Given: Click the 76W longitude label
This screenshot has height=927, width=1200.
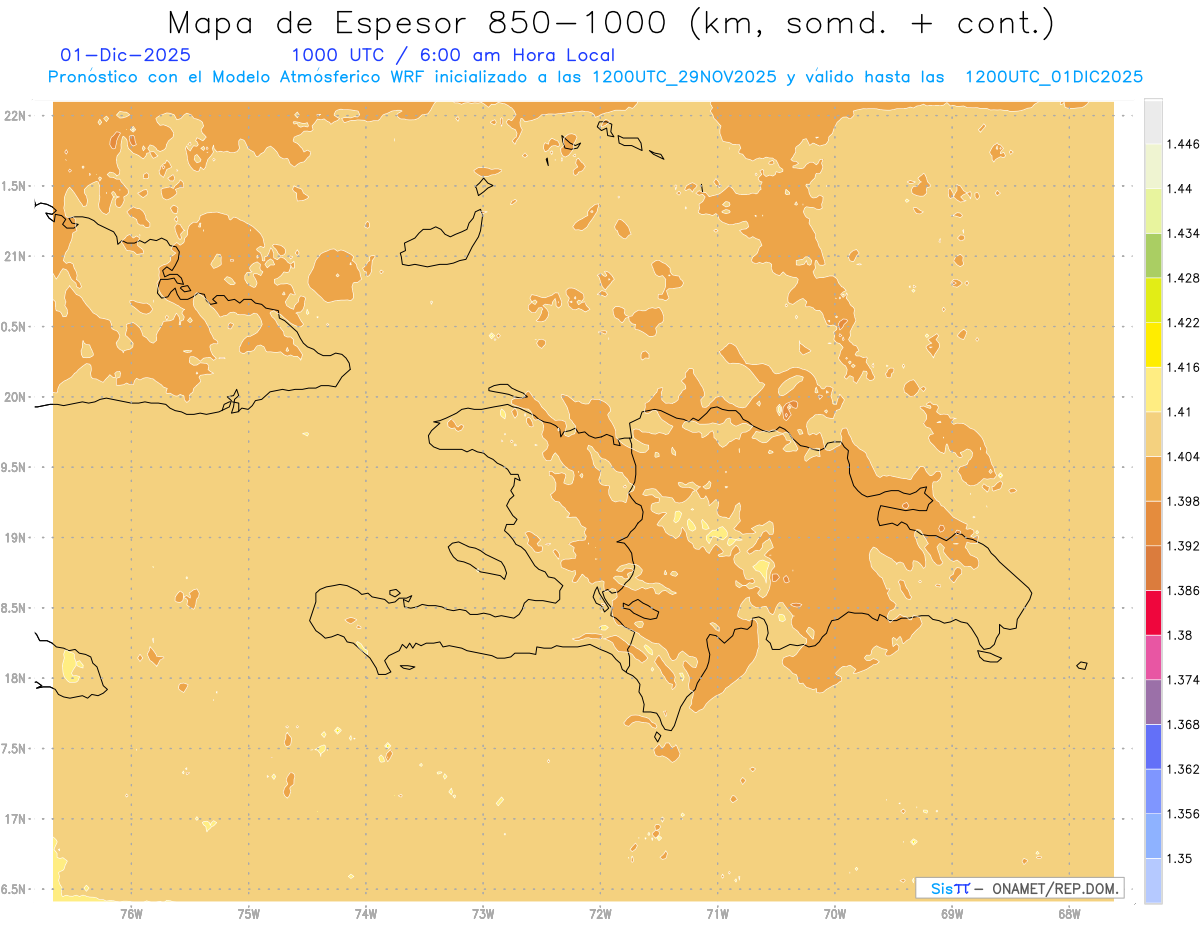Looking at the screenshot, I should pyautogui.click(x=131, y=913).
